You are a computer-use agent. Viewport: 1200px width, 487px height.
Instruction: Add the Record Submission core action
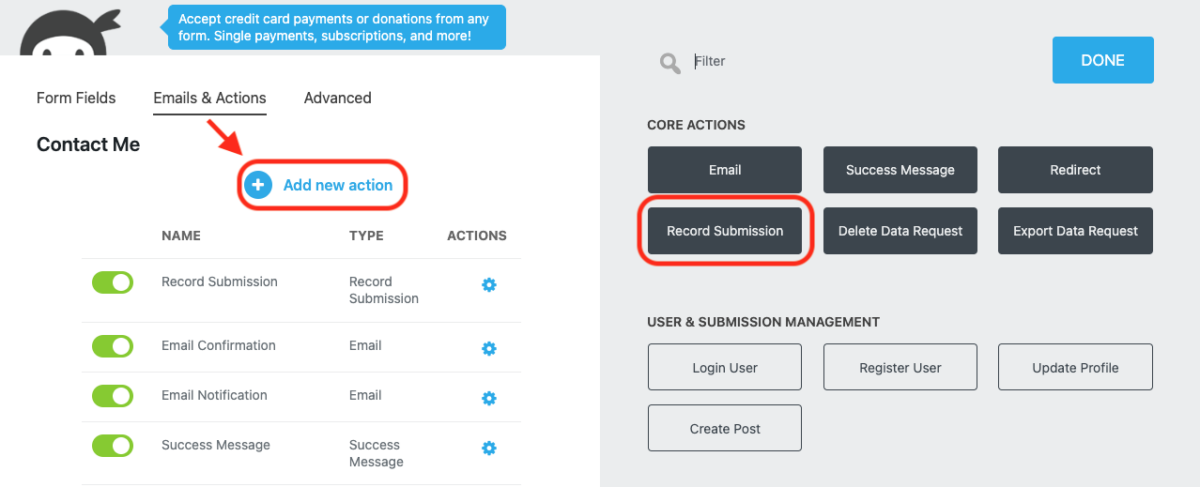pos(725,231)
